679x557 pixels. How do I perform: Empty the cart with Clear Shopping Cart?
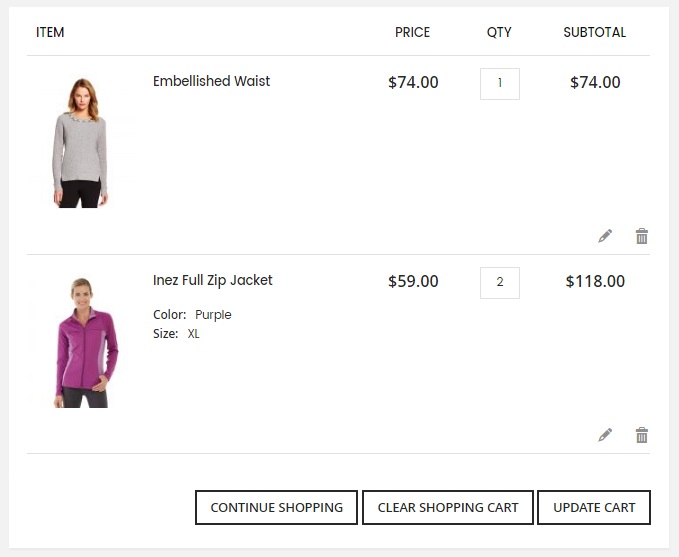448,507
